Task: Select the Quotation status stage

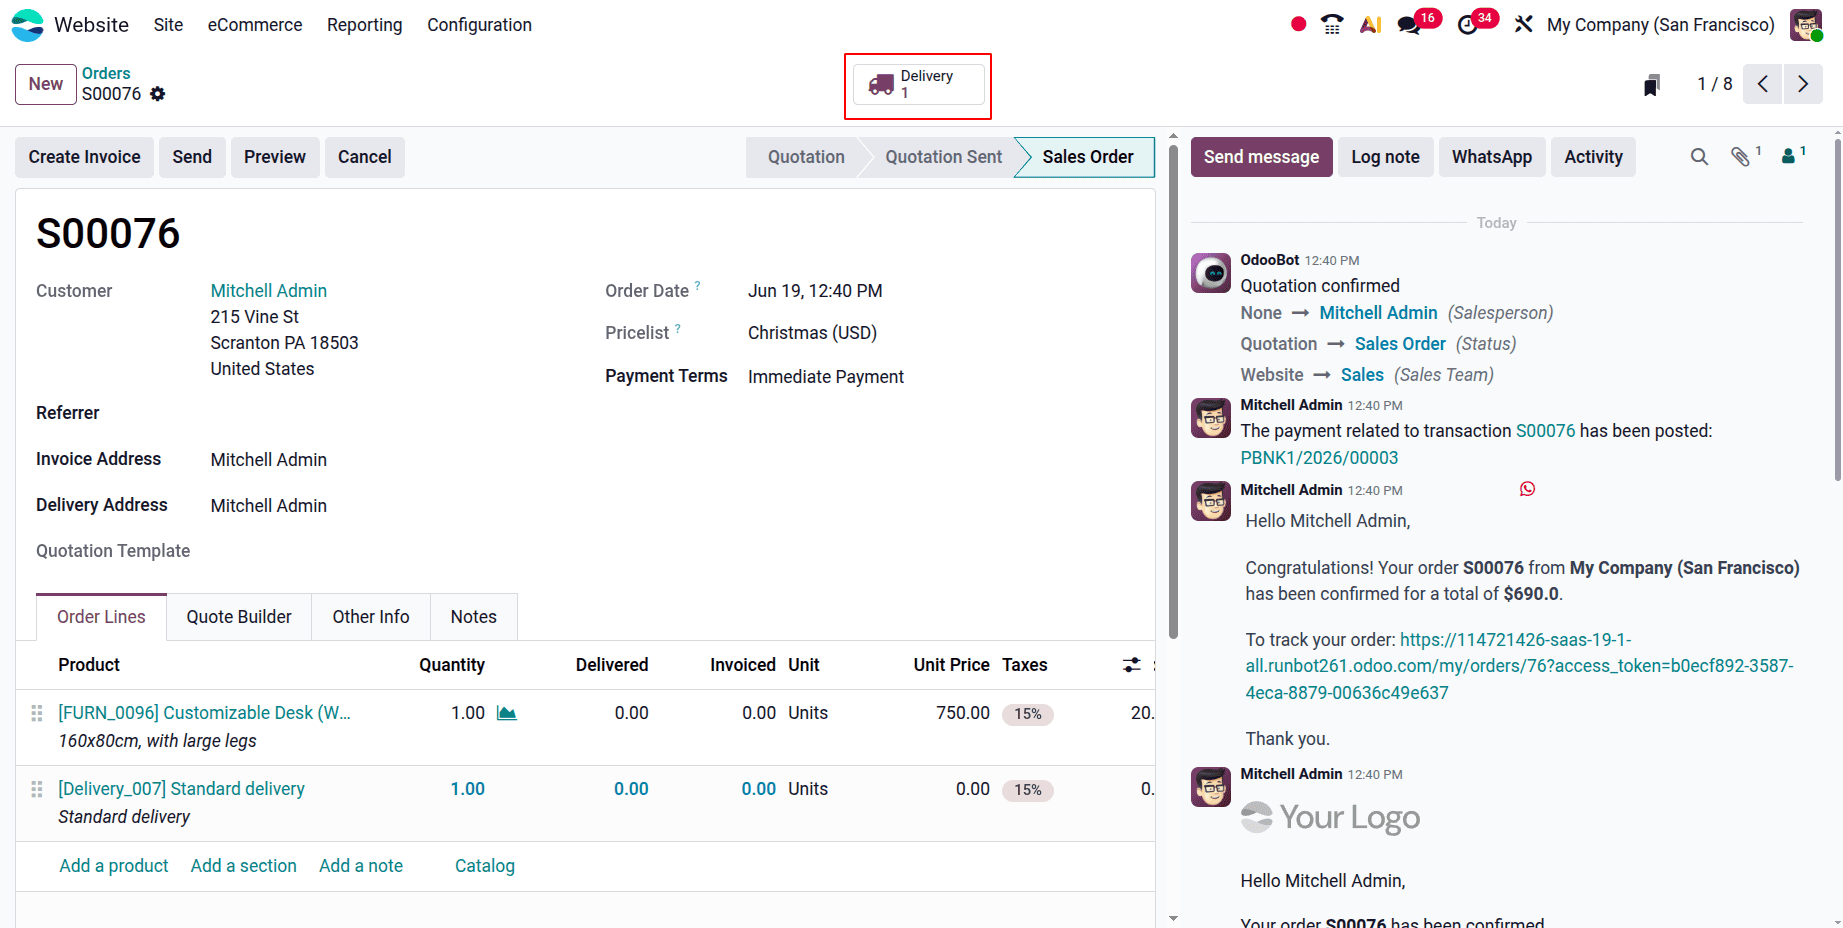Action: (x=806, y=157)
